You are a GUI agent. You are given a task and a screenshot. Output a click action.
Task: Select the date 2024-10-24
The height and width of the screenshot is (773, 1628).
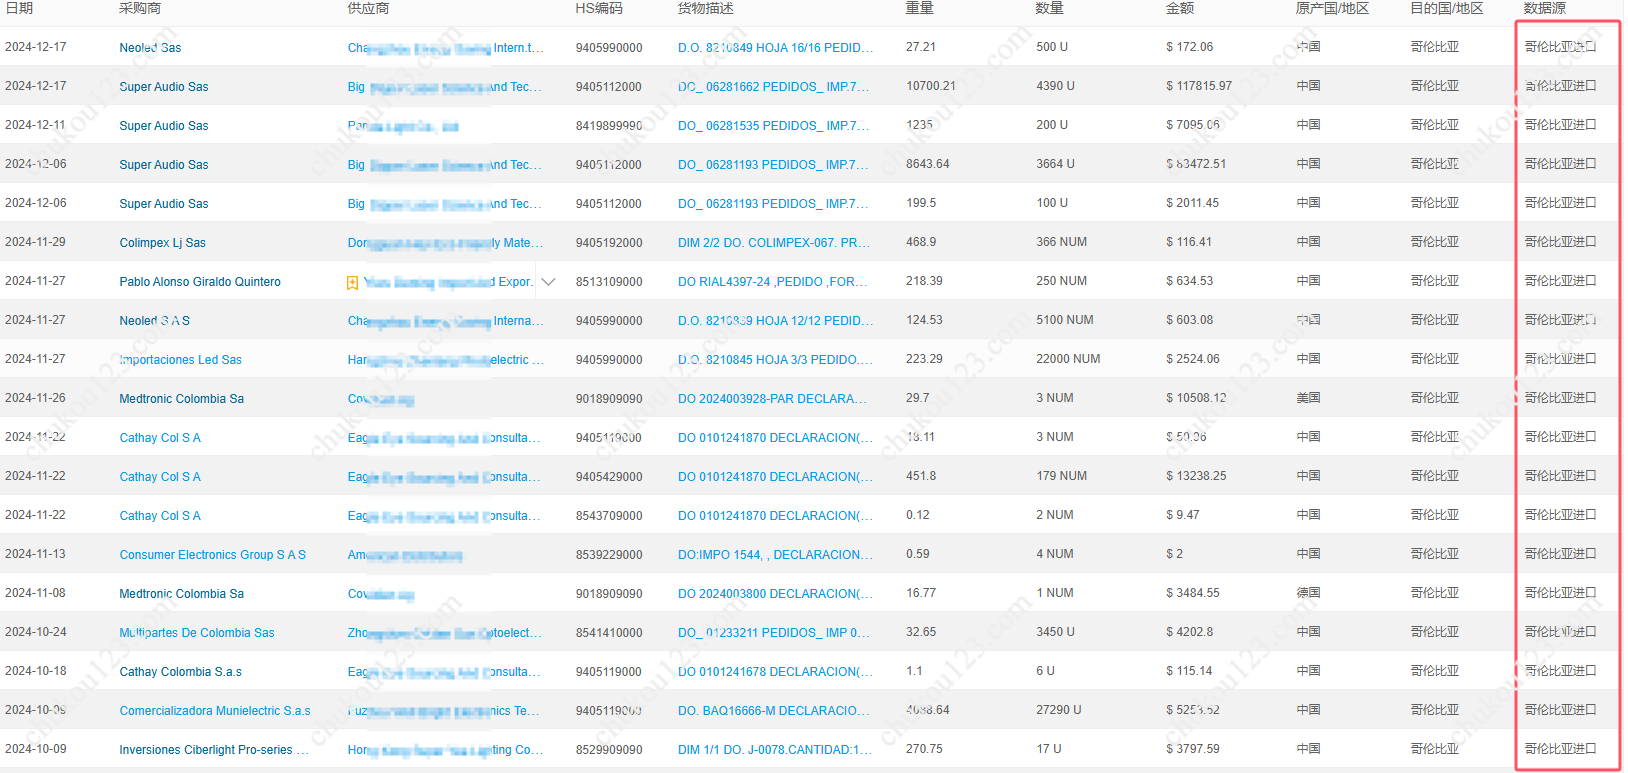click(x=35, y=632)
